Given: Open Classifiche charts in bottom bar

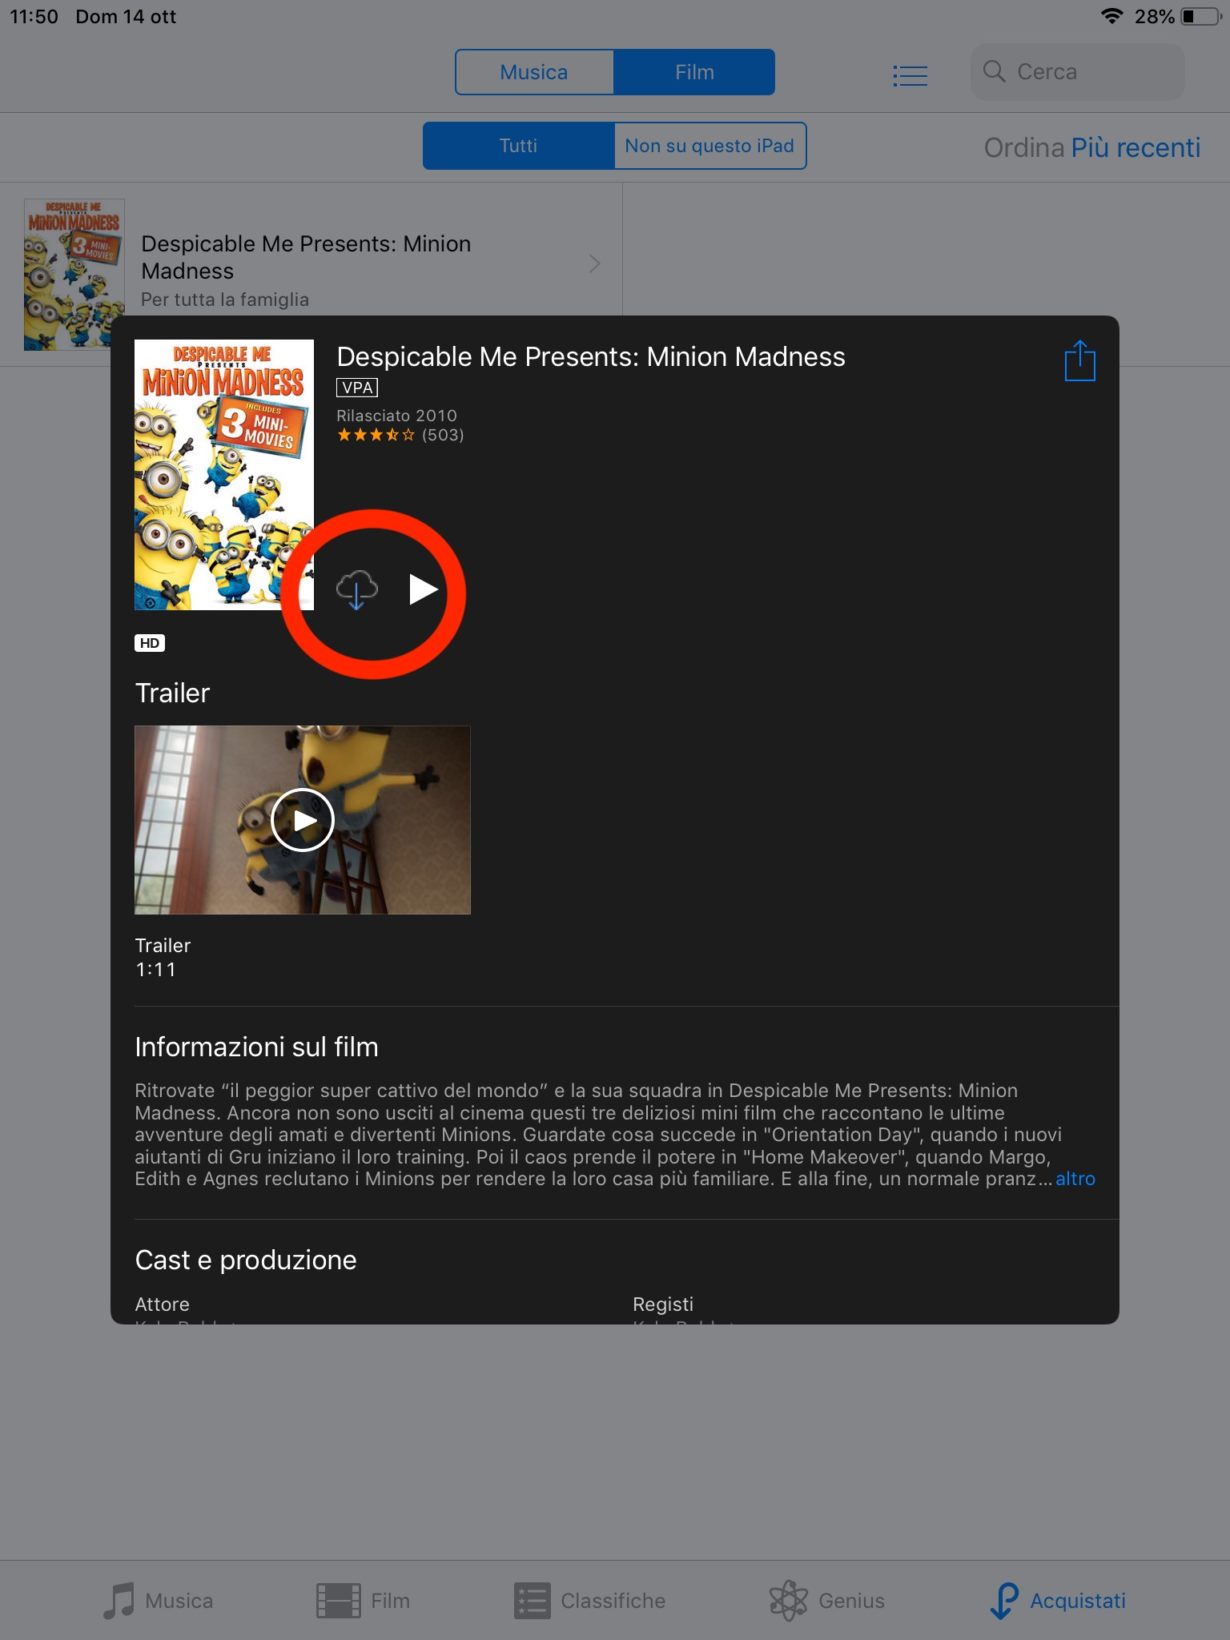Looking at the screenshot, I should coord(590,1600).
